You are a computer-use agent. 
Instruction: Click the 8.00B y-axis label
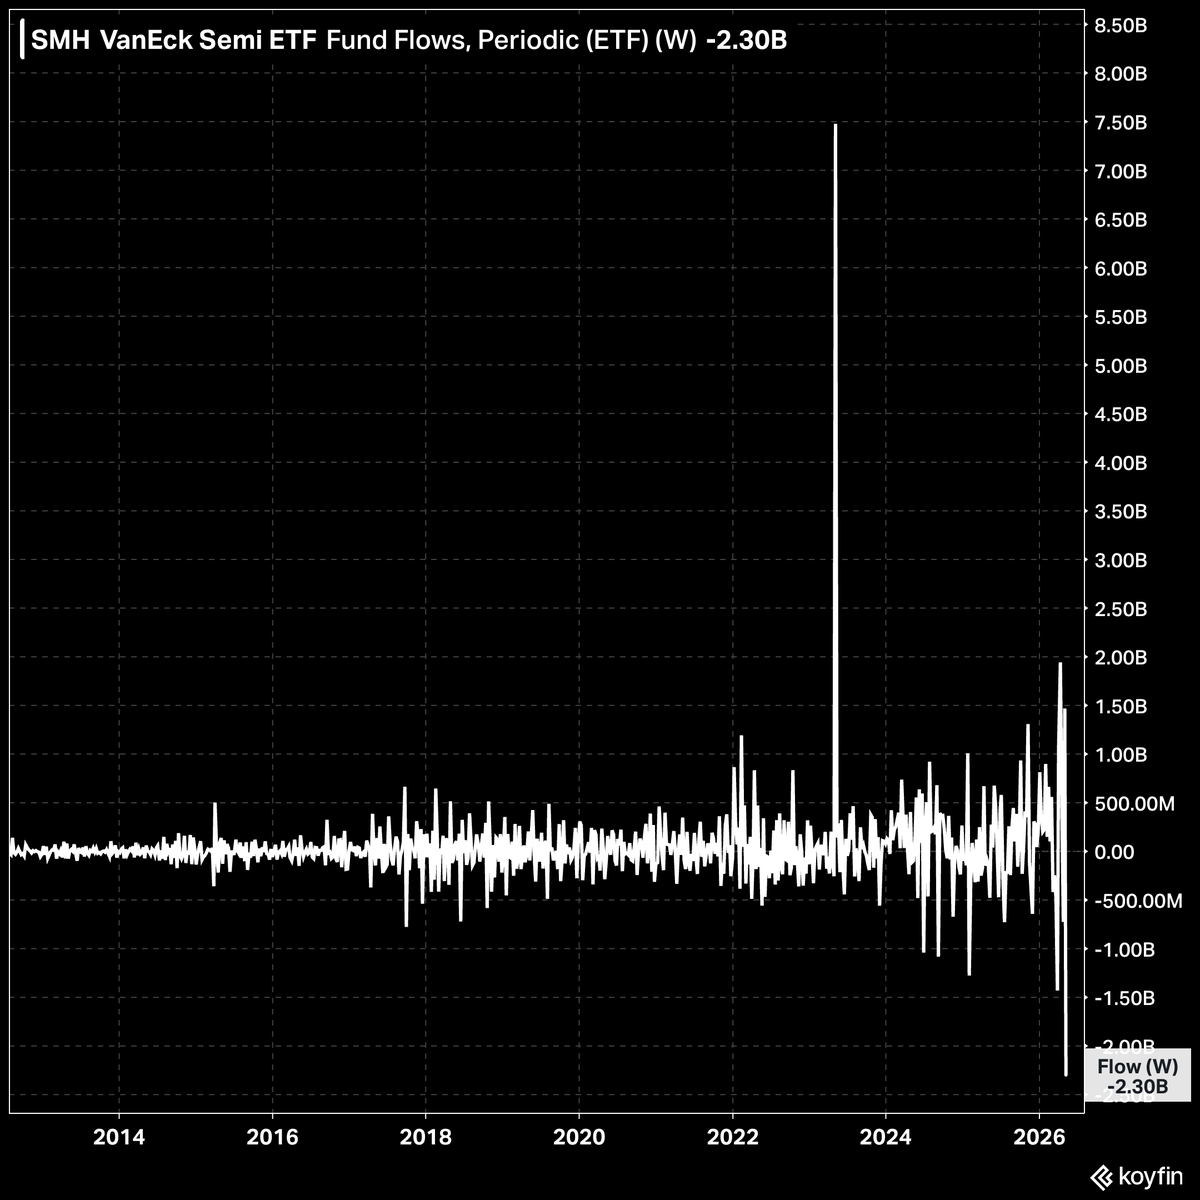click(x=1122, y=74)
